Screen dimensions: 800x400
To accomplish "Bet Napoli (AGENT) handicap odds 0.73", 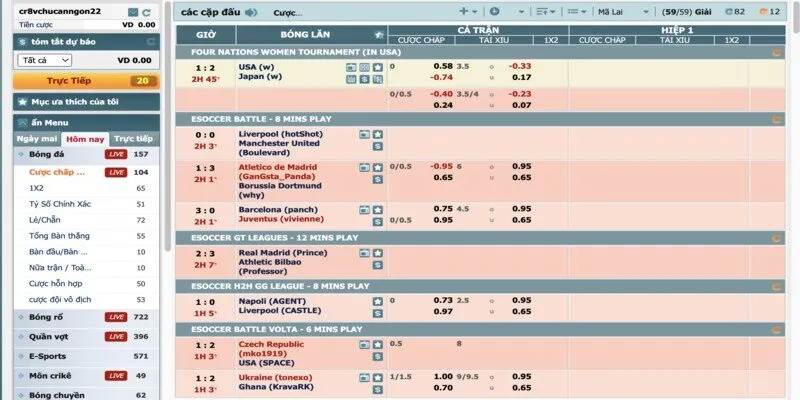I will click(443, 301).
